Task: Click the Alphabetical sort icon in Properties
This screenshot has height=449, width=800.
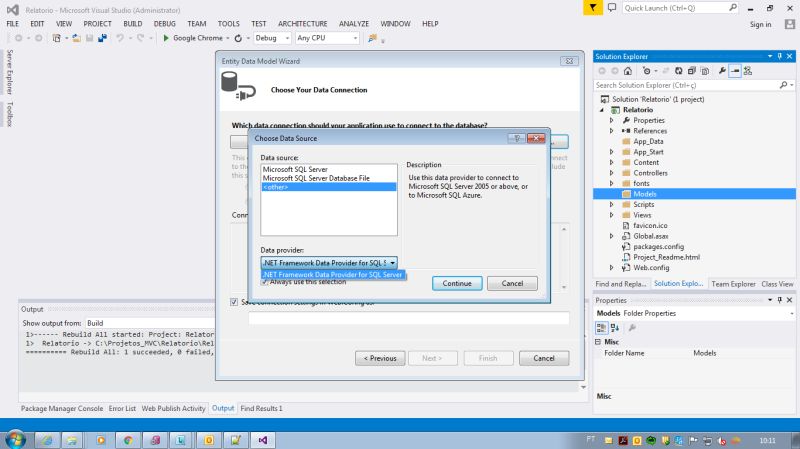Action: [x=615, y=328]
